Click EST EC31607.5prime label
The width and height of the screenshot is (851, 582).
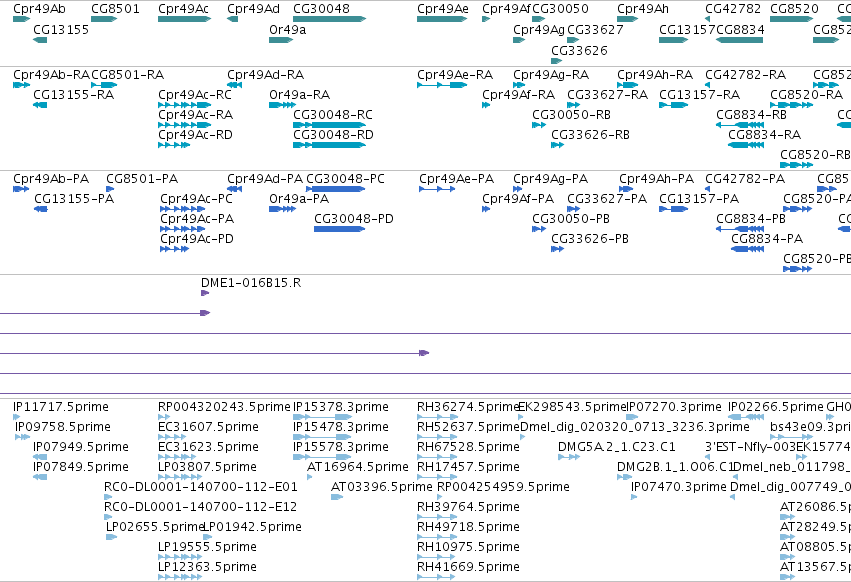[x=208, y=427]
